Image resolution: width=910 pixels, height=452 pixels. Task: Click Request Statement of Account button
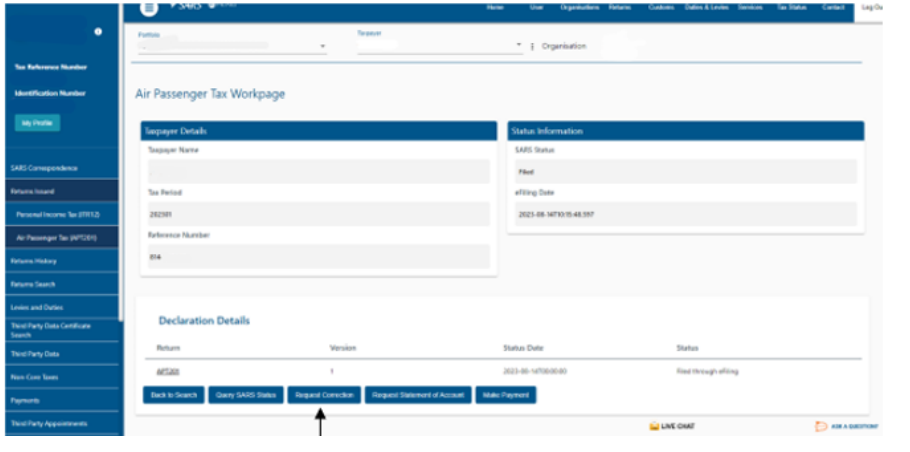click(x=418, y=395)
